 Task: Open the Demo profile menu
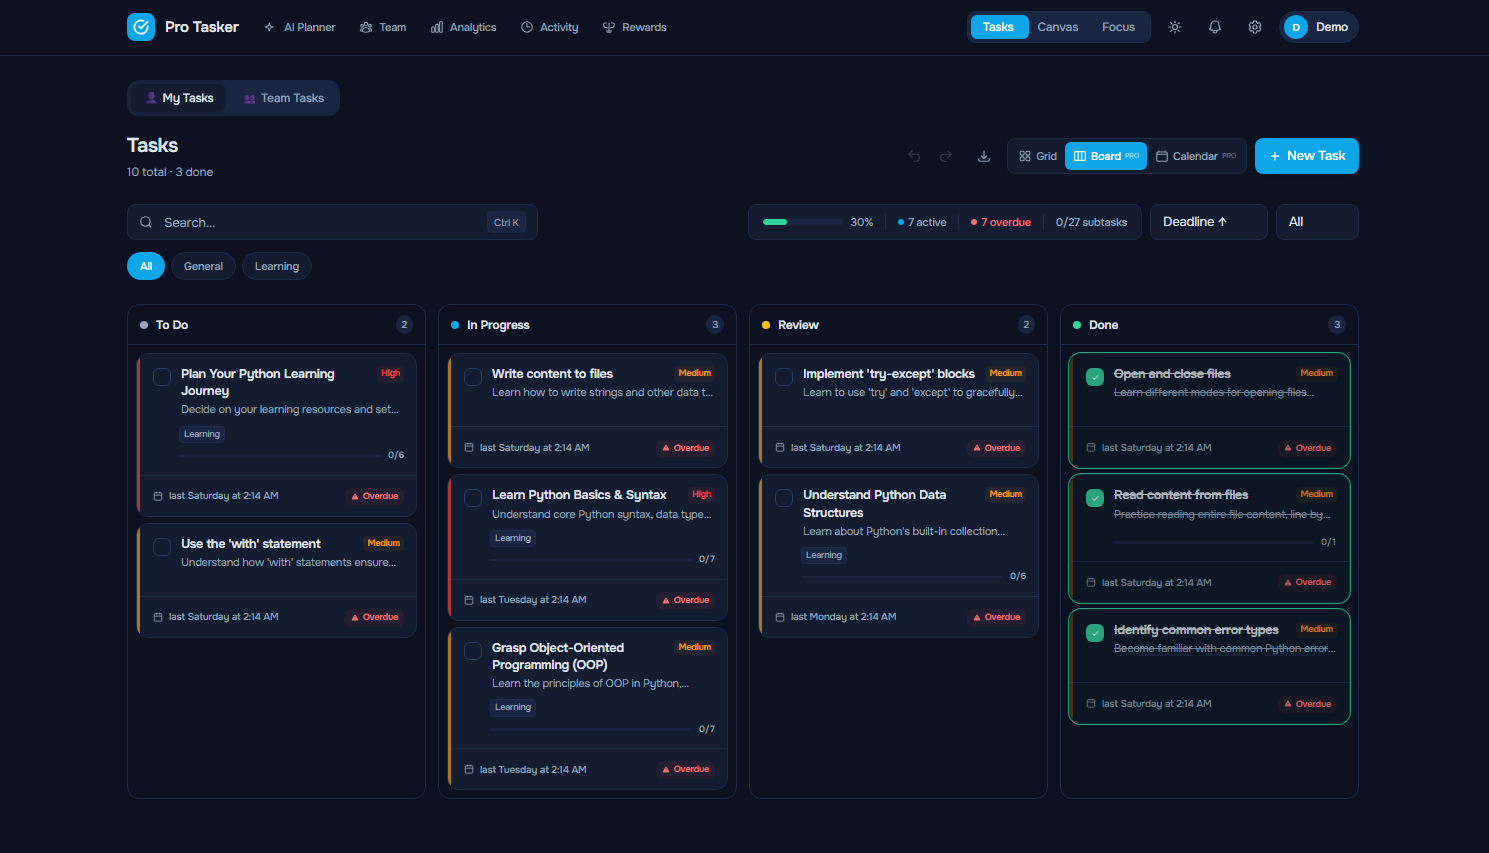tap(1319, 27)
